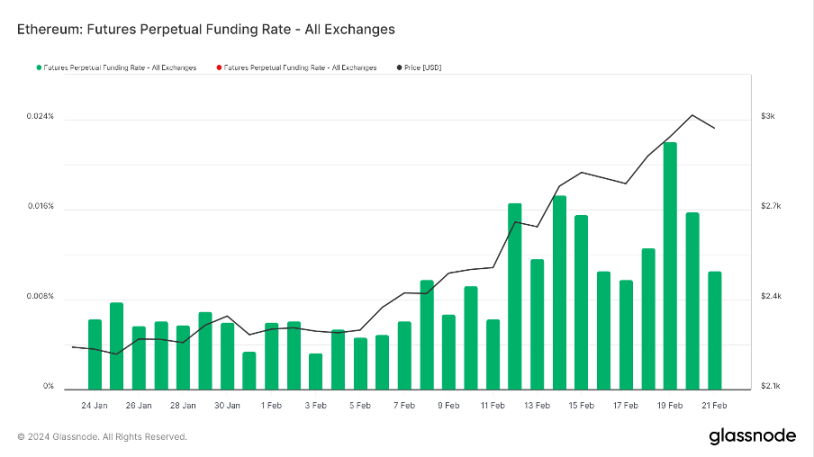Click the red legend dot for Funding Rate
The width and height of the screenshot is (814, 457).
coord(219,68)
